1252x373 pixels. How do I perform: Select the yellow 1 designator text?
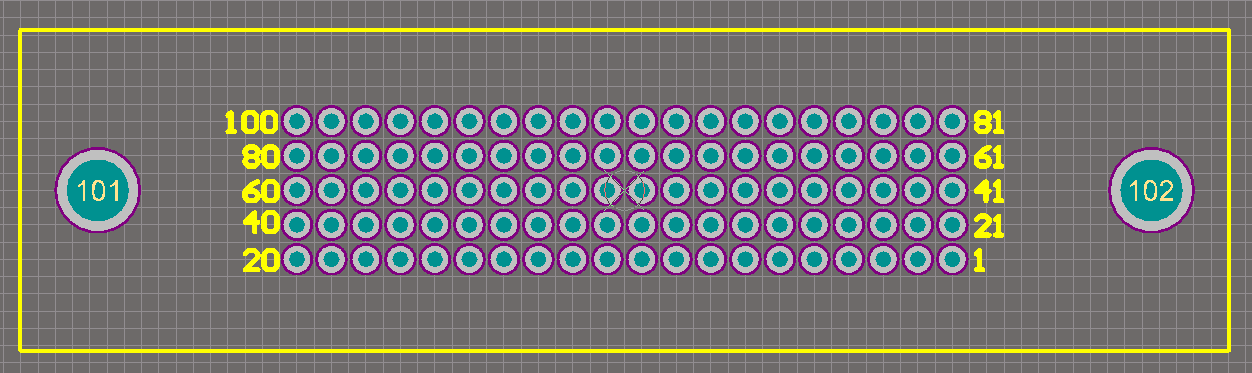click(979, 261)
